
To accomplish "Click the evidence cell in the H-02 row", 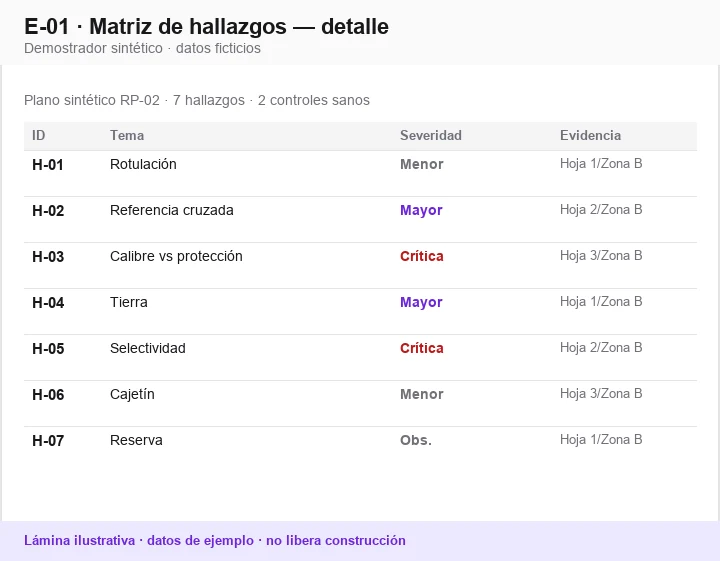I will pos(601,210).
